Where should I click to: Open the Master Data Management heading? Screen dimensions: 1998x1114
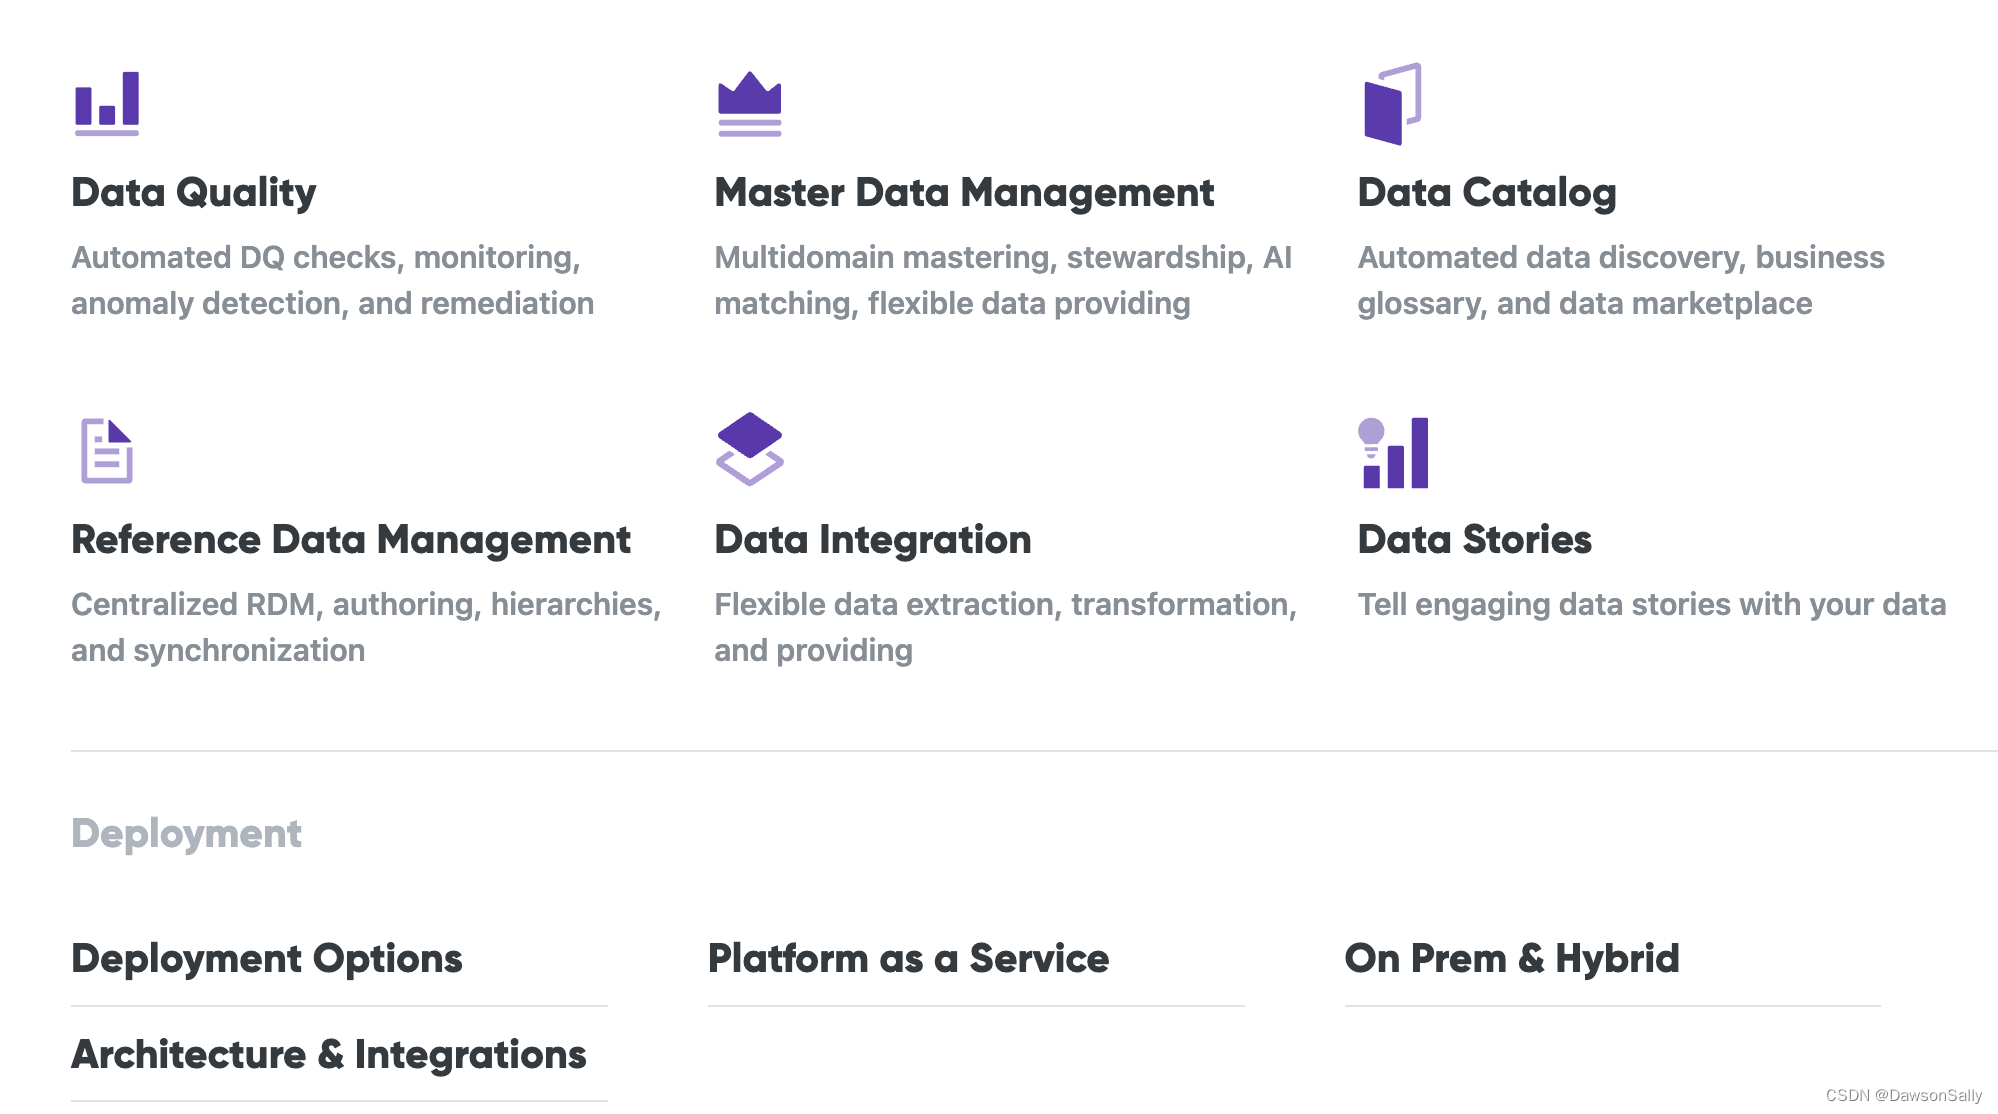click(x=964, y=192)
